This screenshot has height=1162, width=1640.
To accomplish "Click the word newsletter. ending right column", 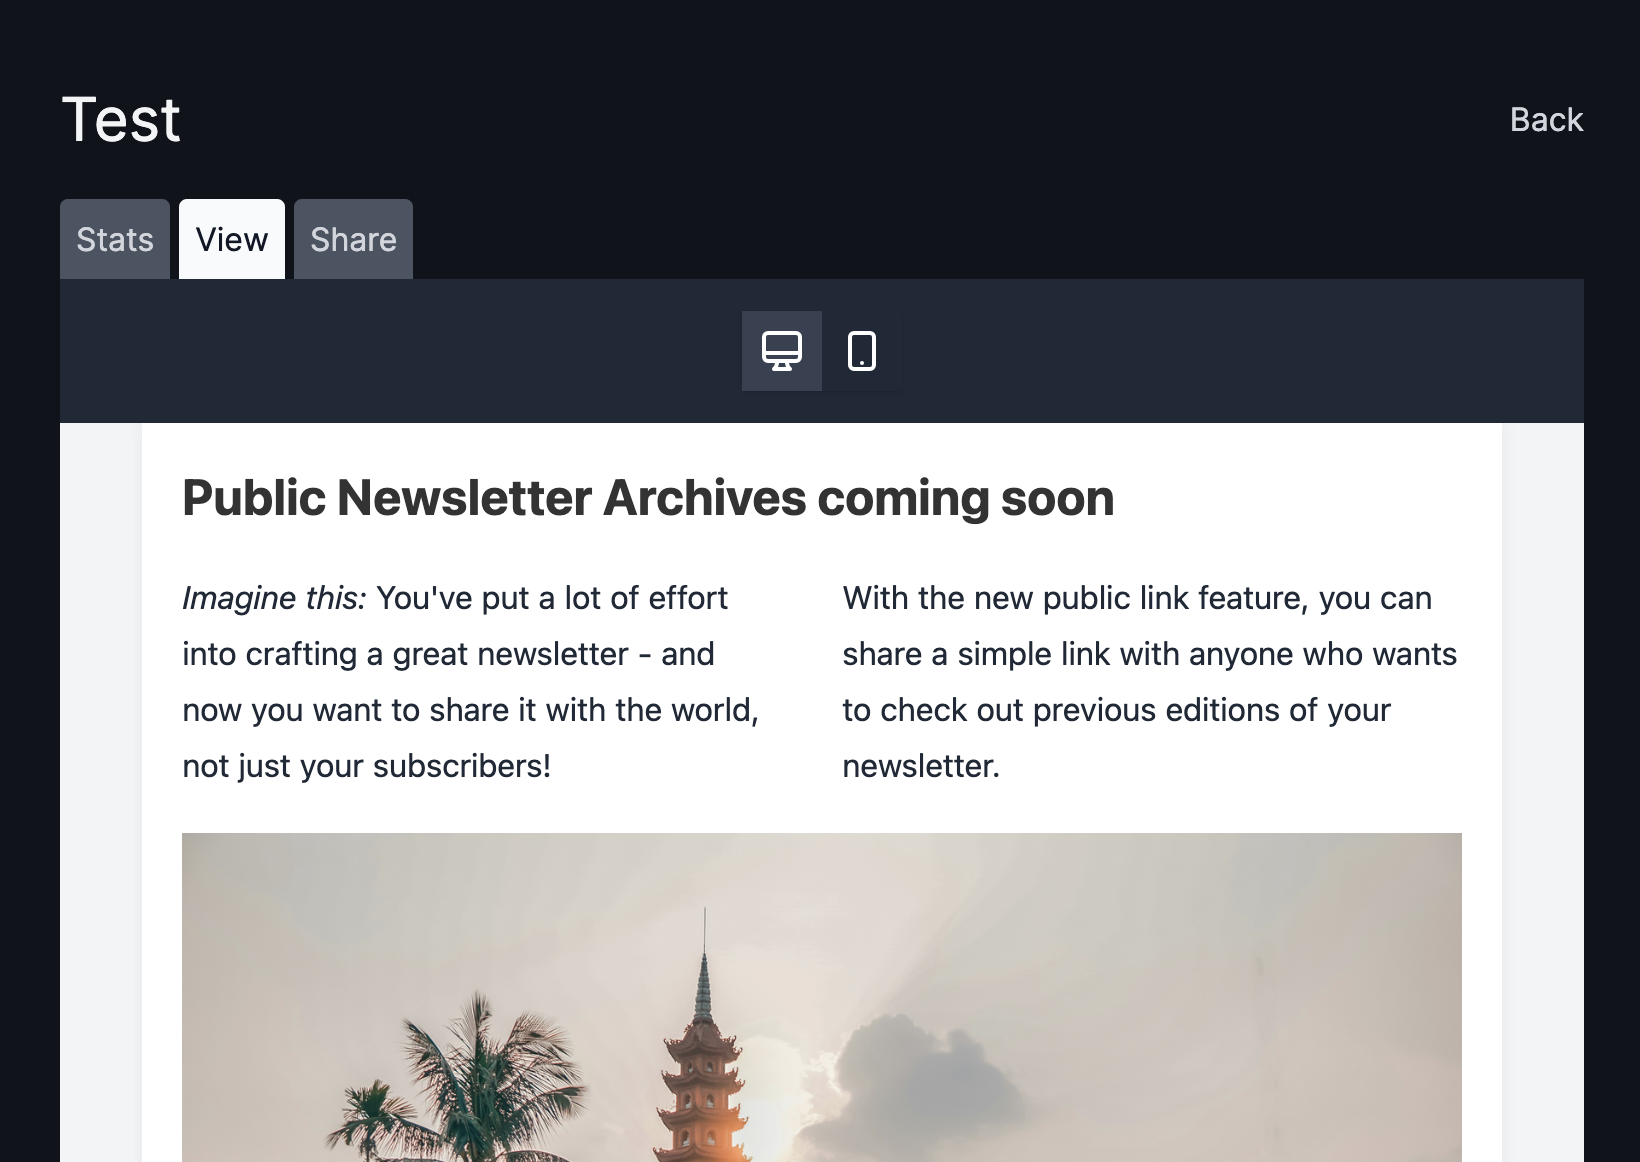I will pos(921,766).
